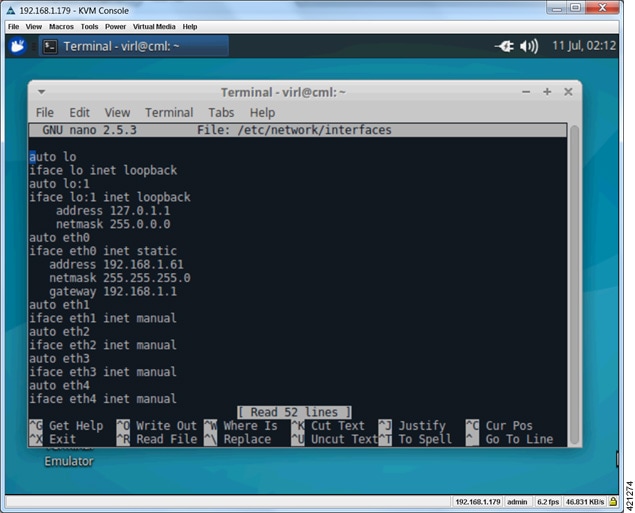Click the 'Read 52 lines' status message

tap(294, 412)
